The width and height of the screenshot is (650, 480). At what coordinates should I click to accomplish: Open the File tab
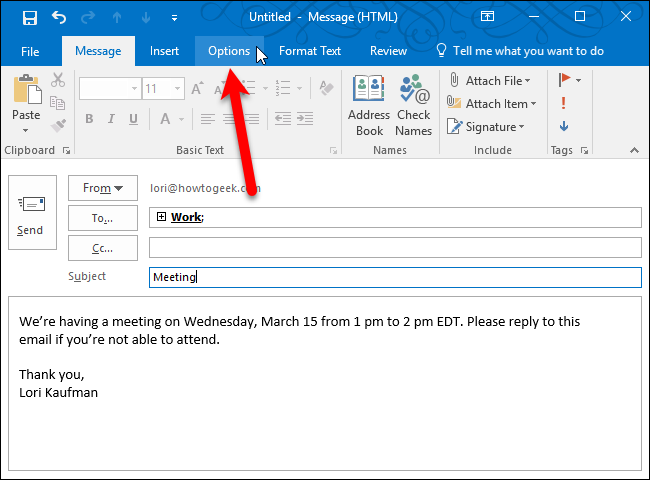[30, 51]
